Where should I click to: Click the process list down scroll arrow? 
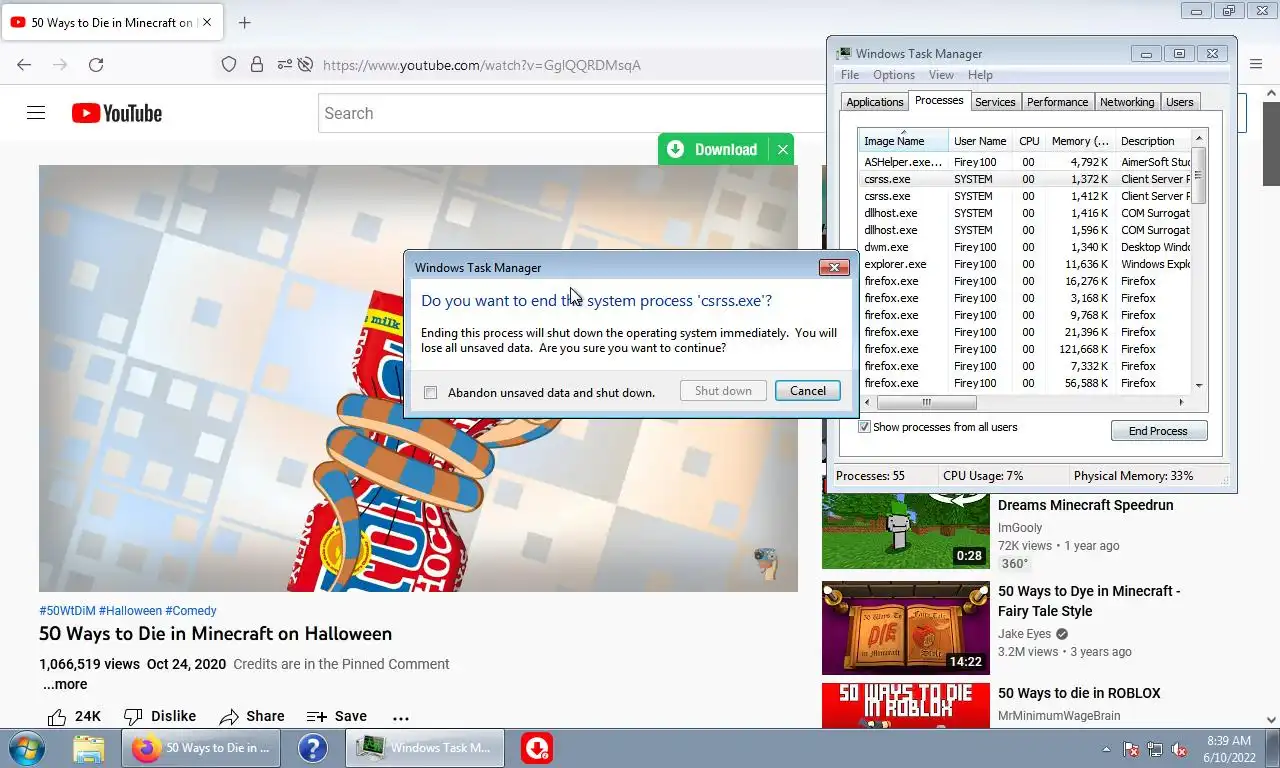click(1199, 386)
